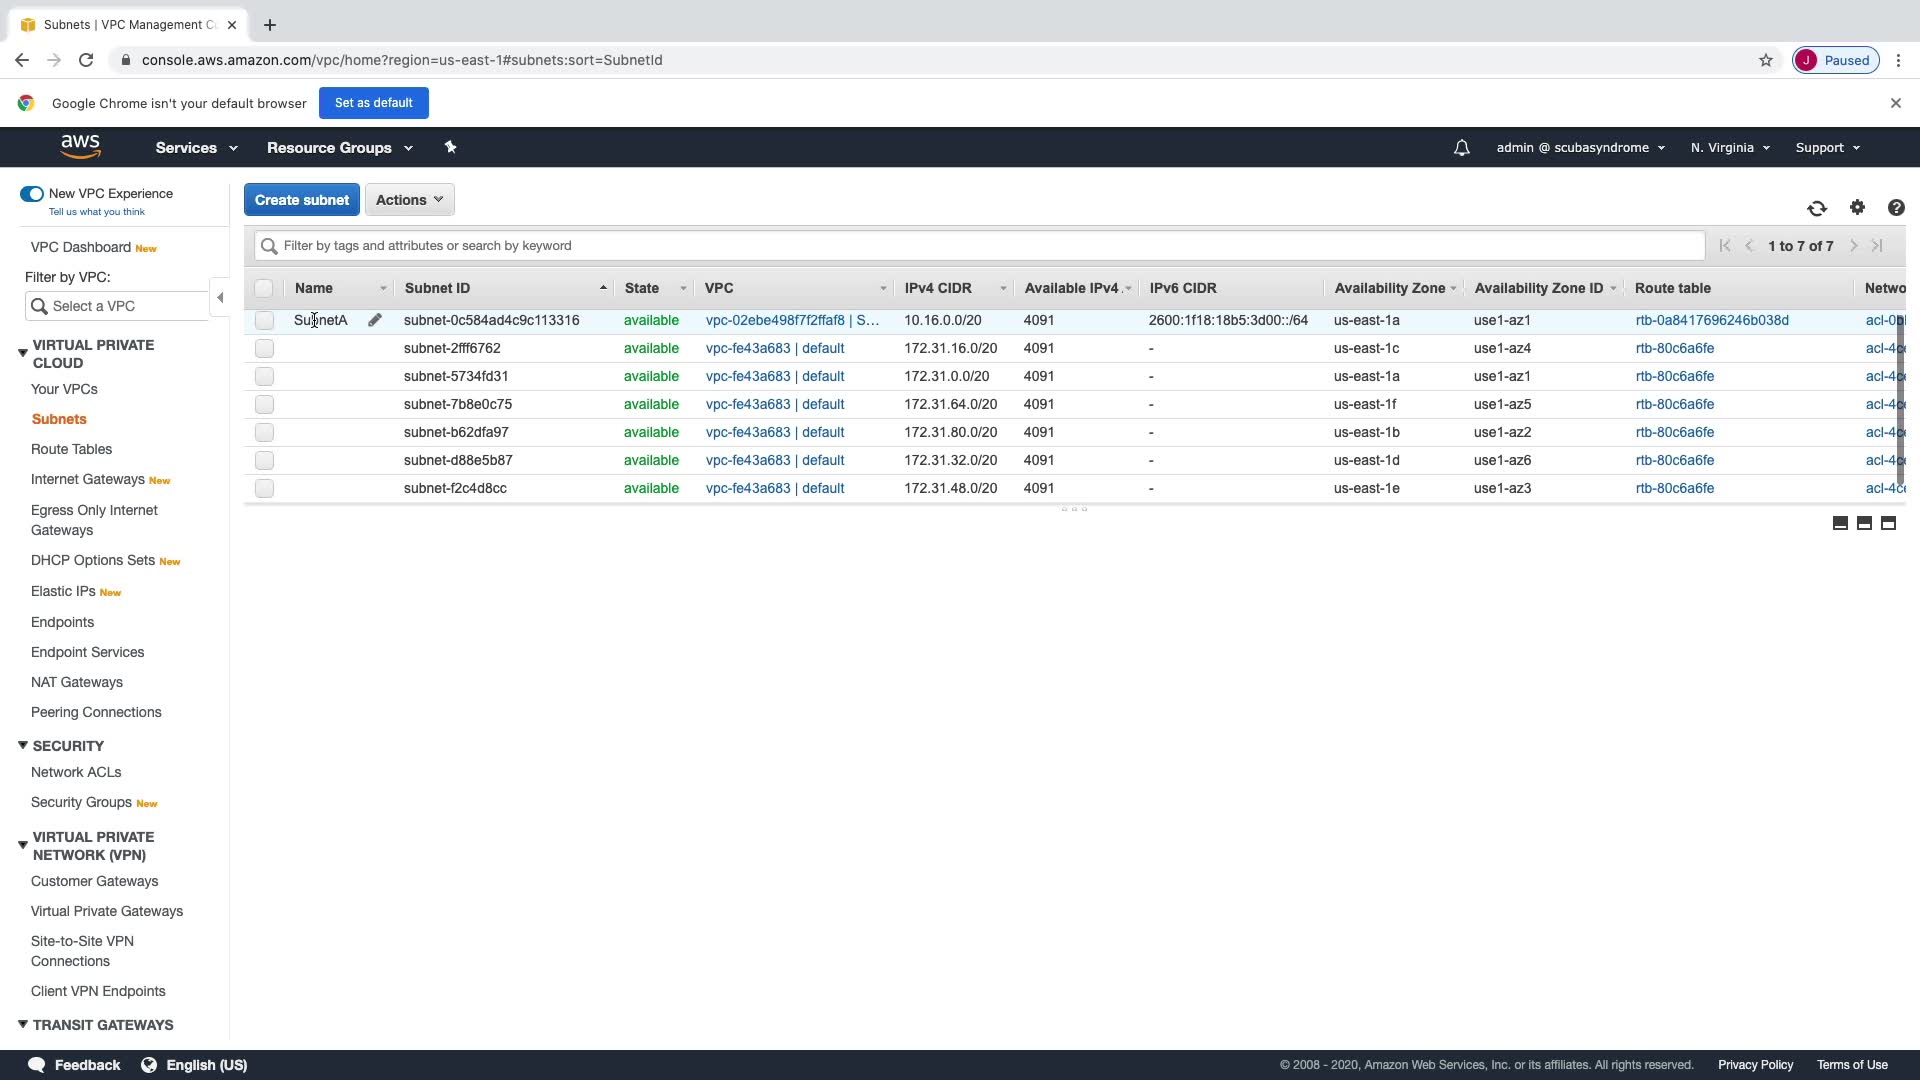Edit SubnetA name with pencil icon
The height and width of the screenshot is (1080, 1920).
pos(375,320)
